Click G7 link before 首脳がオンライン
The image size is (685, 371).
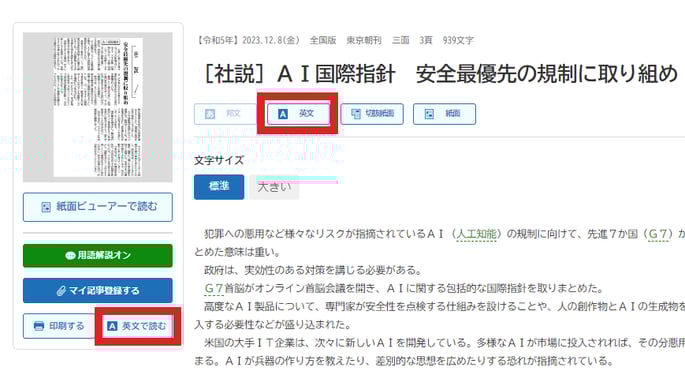click(214, 288)
